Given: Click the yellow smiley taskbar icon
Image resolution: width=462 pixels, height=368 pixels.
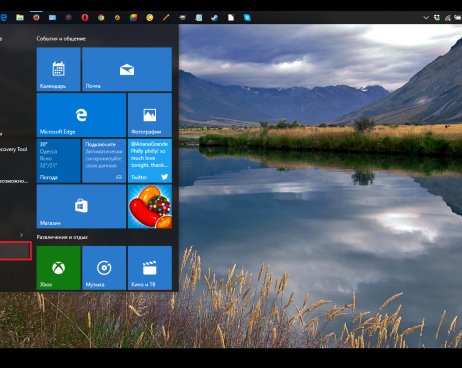Looking at the screenshot, I should click(150, 17).
